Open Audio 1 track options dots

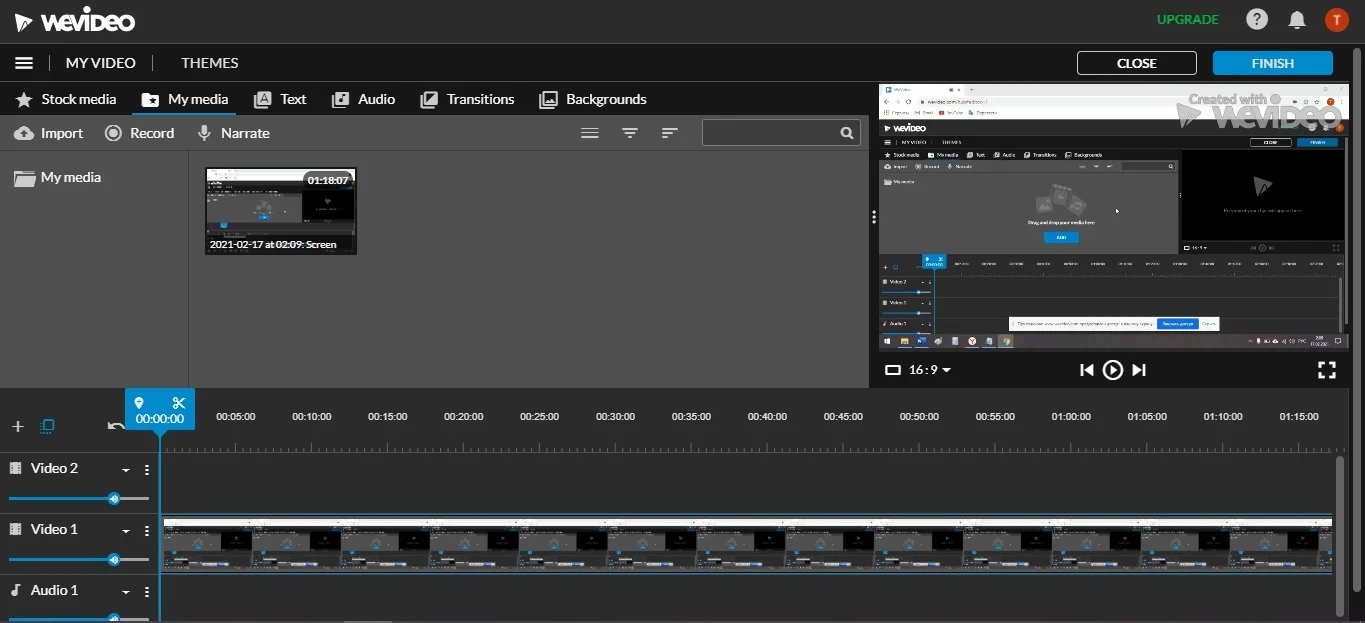coord(147,591)
